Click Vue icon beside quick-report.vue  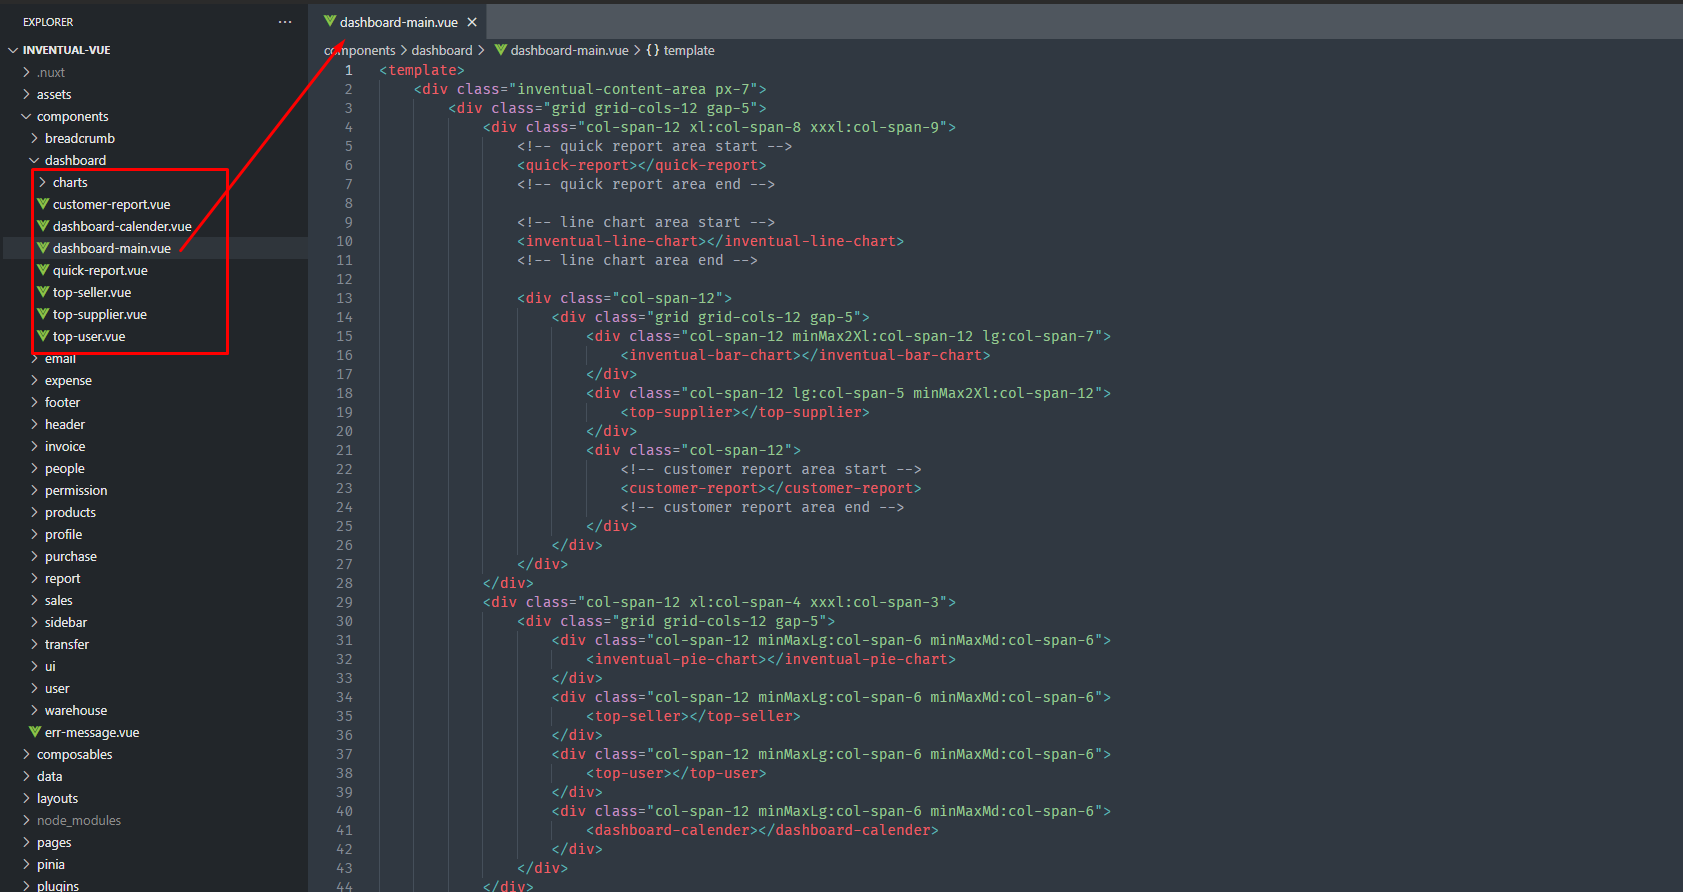click(x=43, y=270)
